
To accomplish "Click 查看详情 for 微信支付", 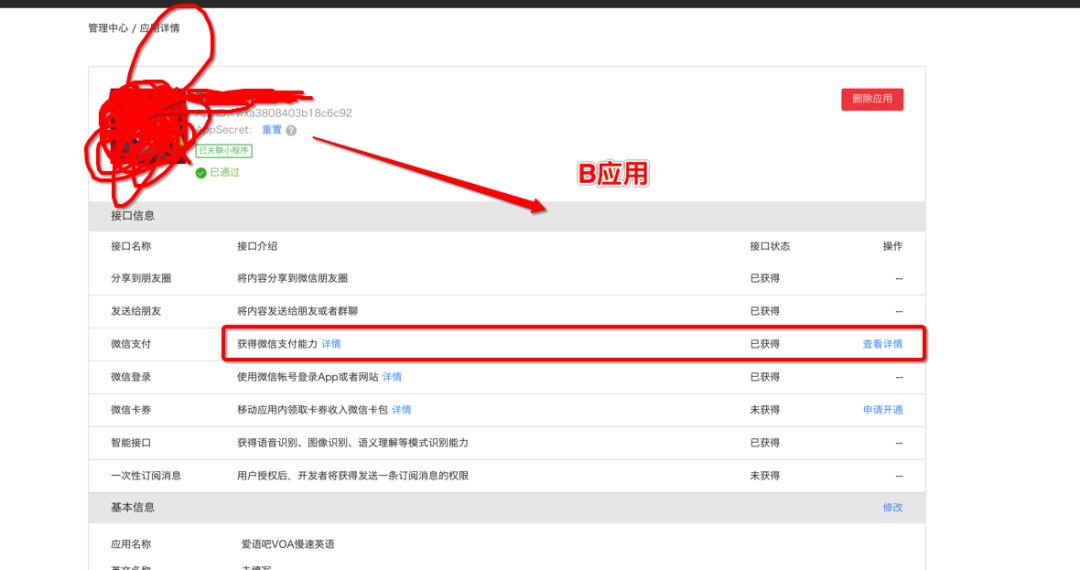I will pyautogui.click(x=882, y=344).
